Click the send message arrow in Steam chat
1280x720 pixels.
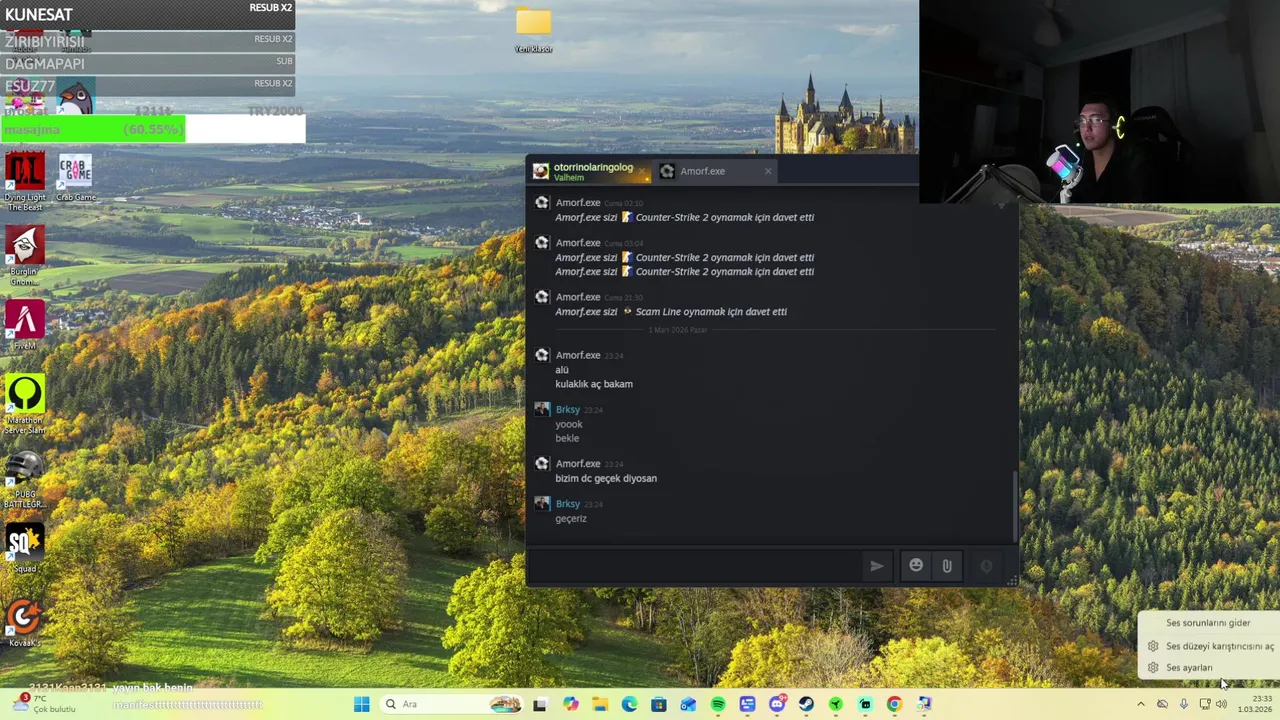tap(876, 566)
